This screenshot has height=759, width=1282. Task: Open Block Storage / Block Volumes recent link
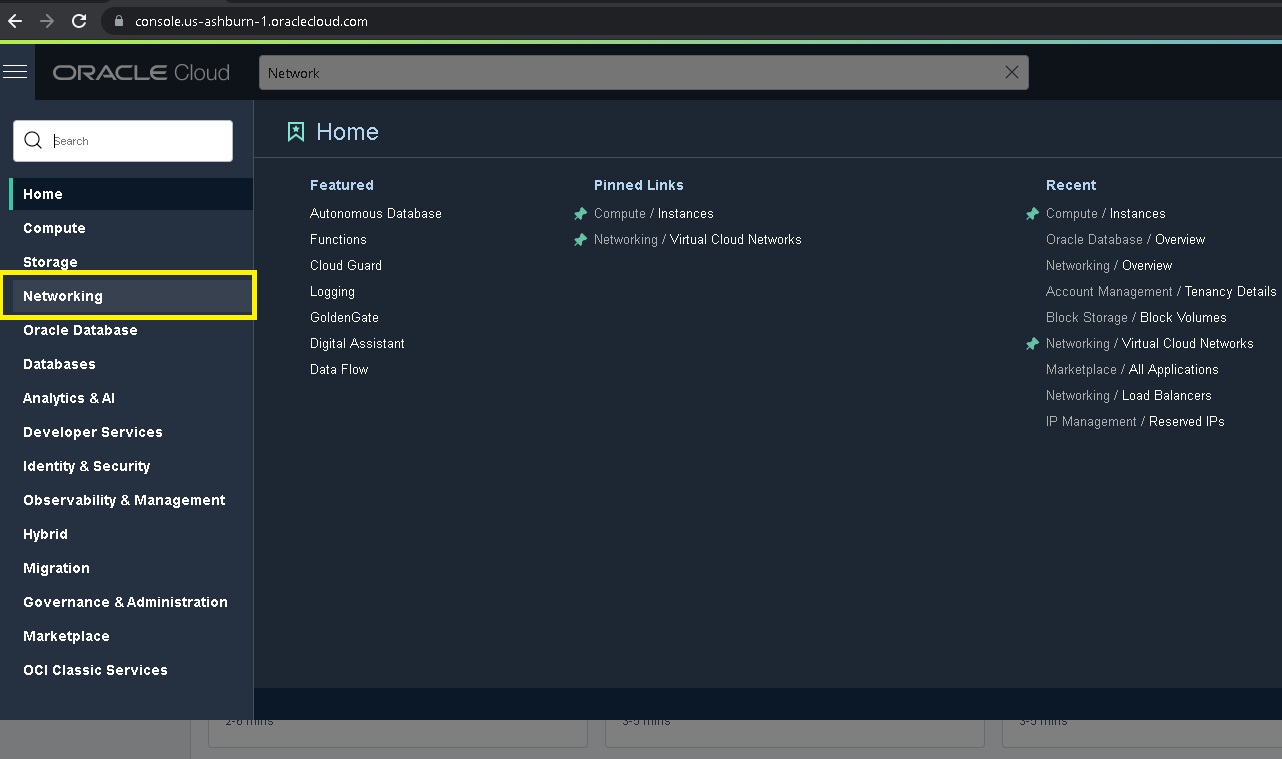pos(1135,318)
